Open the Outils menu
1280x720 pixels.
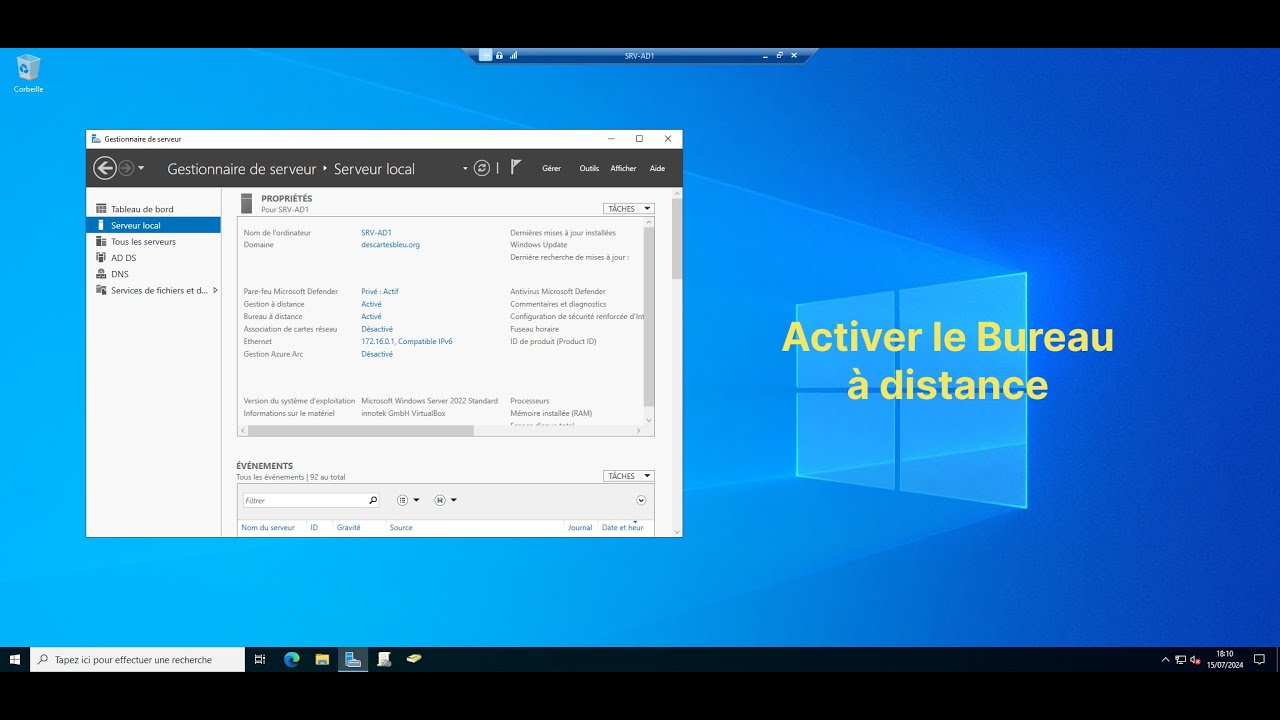coord(589,168)
